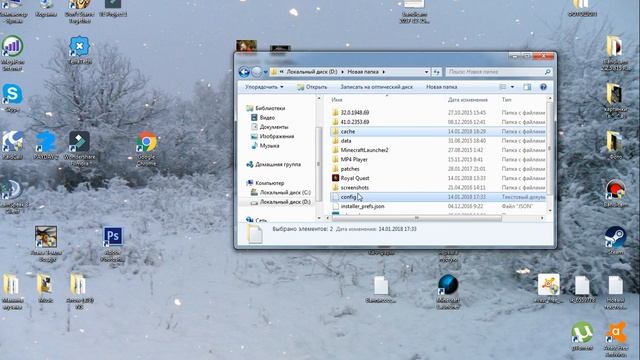Open recent locations dropdown beside navigation arrows
The image size is (640, 360).
point(265,72)
